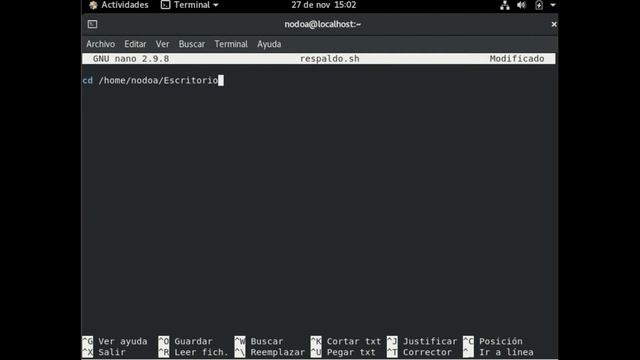Screen dimensions: 640x360
Task: Click the ^X Salir shortcut
Action: 104,352
